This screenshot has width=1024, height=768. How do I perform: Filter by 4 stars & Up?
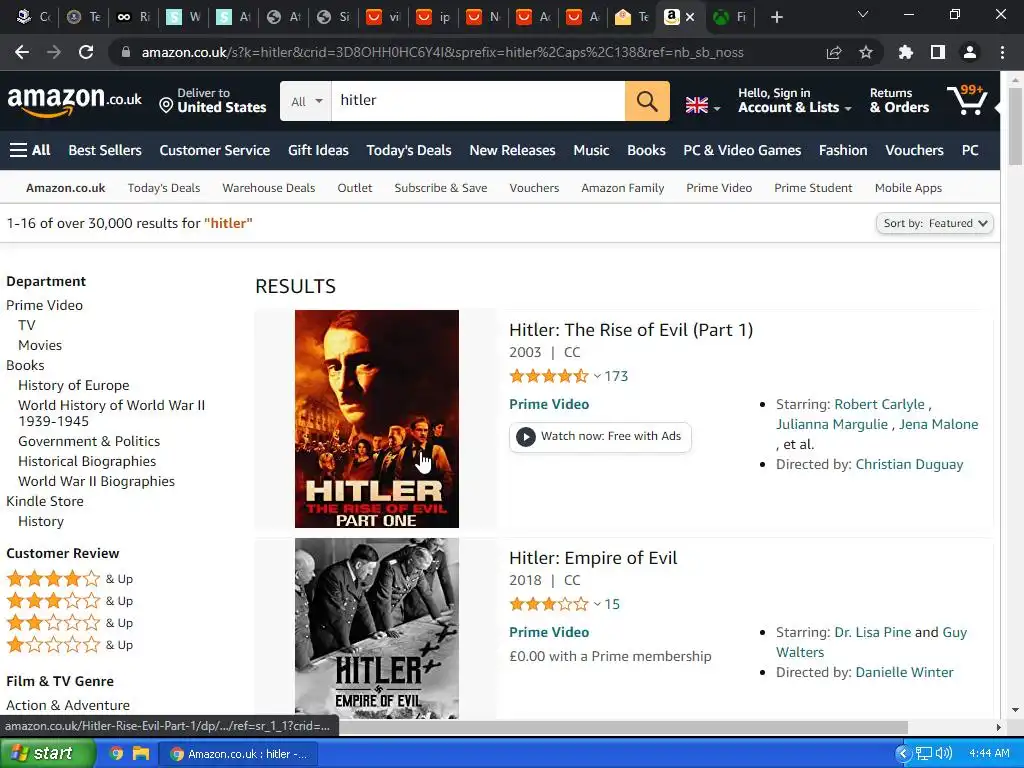(x=69, y=579)
